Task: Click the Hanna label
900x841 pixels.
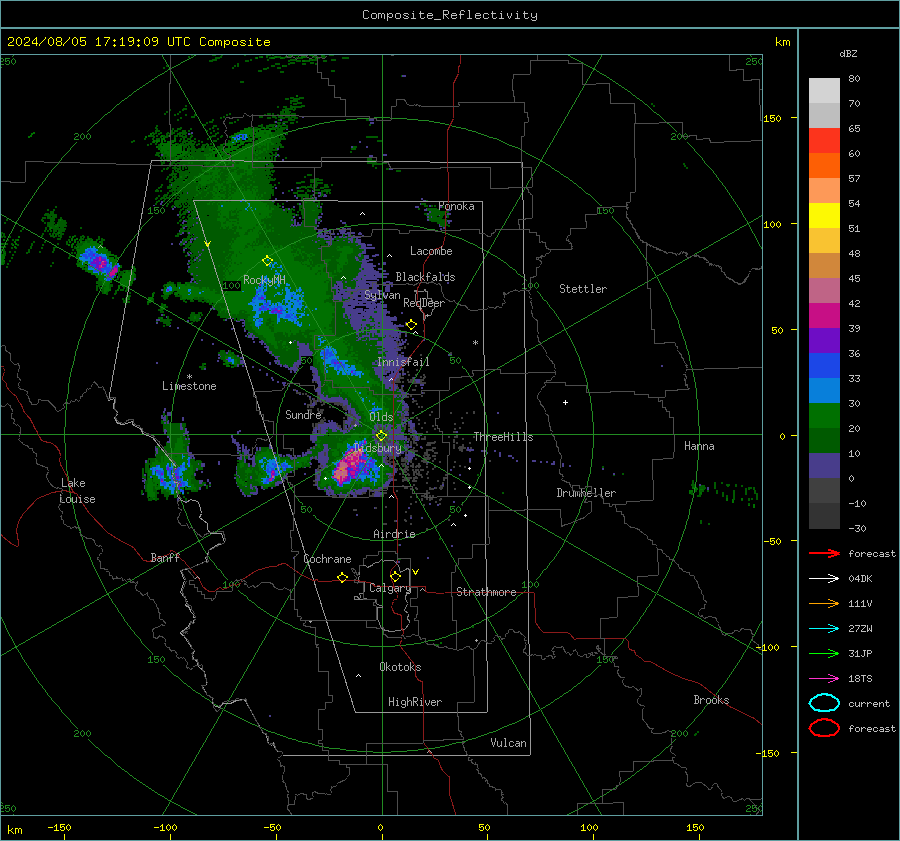Action: click(699, 446)
